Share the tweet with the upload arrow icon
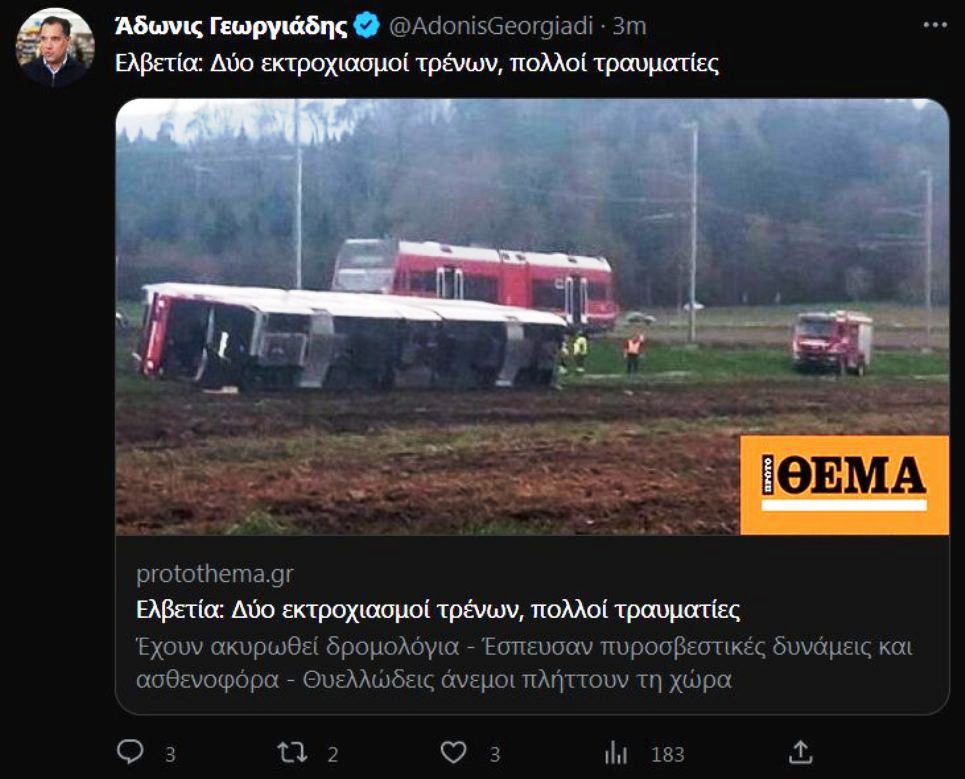The image size is (965, 779). [x=800, y=753]
